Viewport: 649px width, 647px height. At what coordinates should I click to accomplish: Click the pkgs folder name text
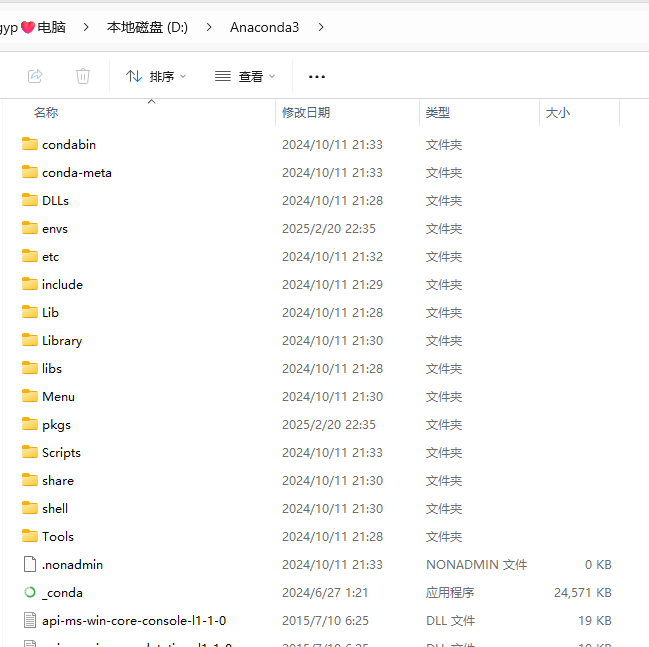point(56,425)
